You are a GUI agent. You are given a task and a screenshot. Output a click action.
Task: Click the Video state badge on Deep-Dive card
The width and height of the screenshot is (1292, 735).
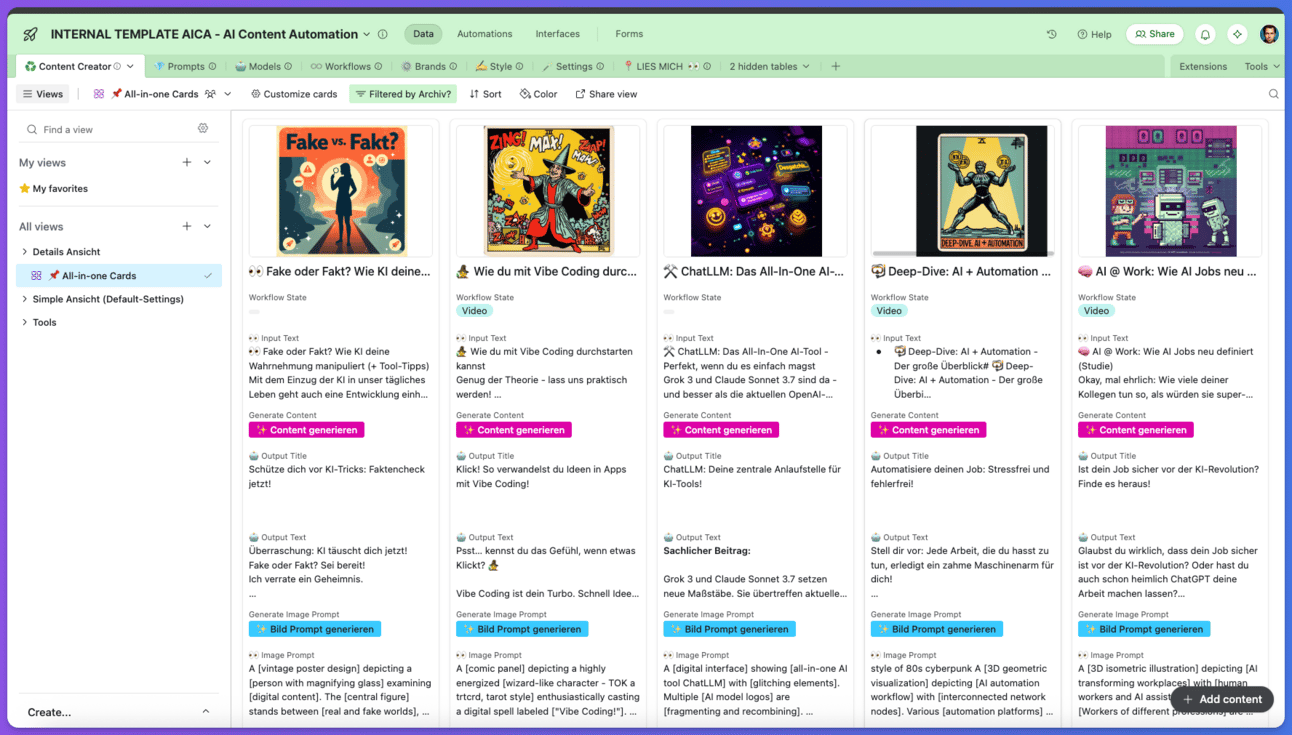point(889,311)
